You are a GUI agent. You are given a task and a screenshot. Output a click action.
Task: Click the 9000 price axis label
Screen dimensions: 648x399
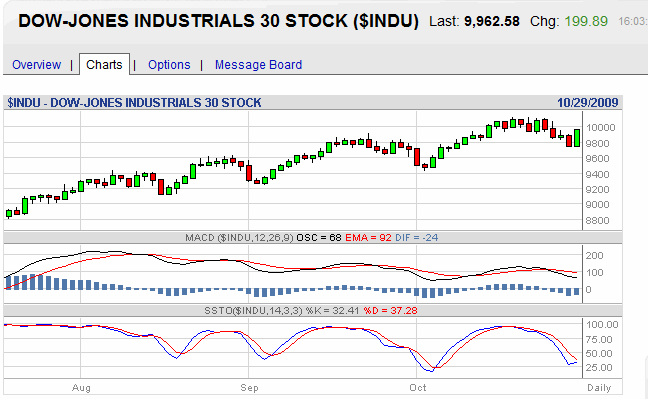(x=598, y=205)
